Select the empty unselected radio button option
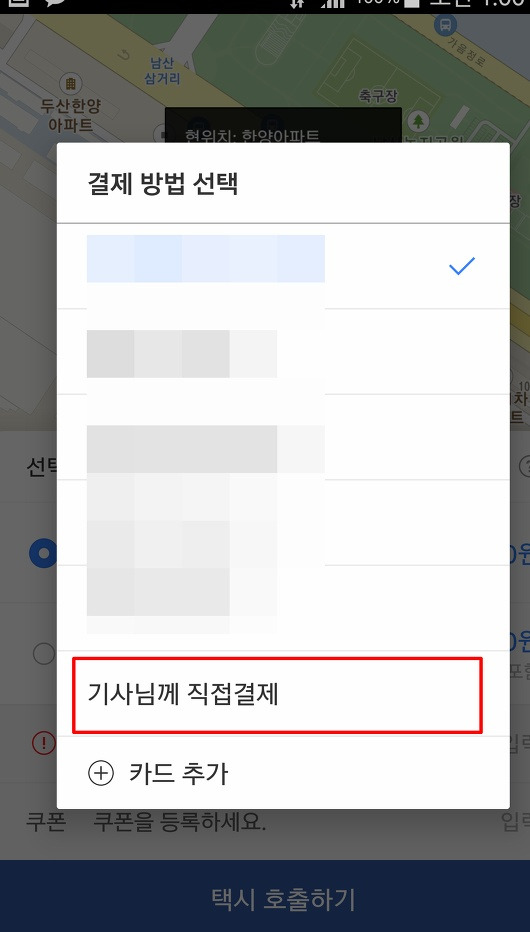This screenshot has width=530, height=932. click(x=44, y=653)
